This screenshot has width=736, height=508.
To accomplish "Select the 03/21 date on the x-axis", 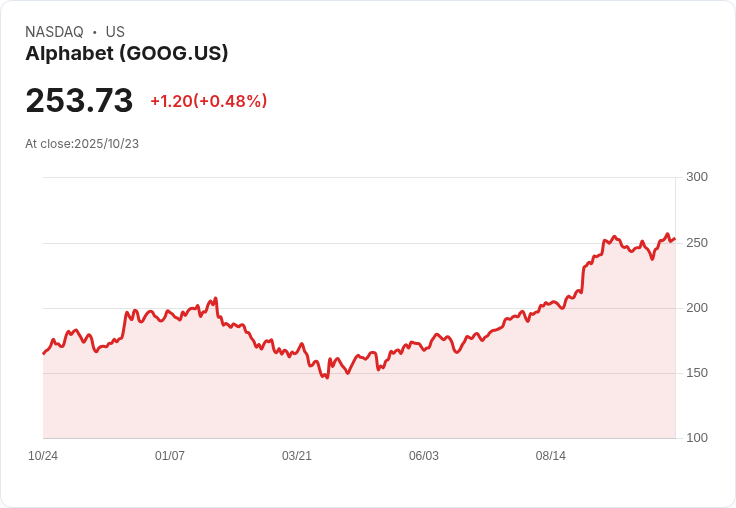I will (x=297, y=456).
